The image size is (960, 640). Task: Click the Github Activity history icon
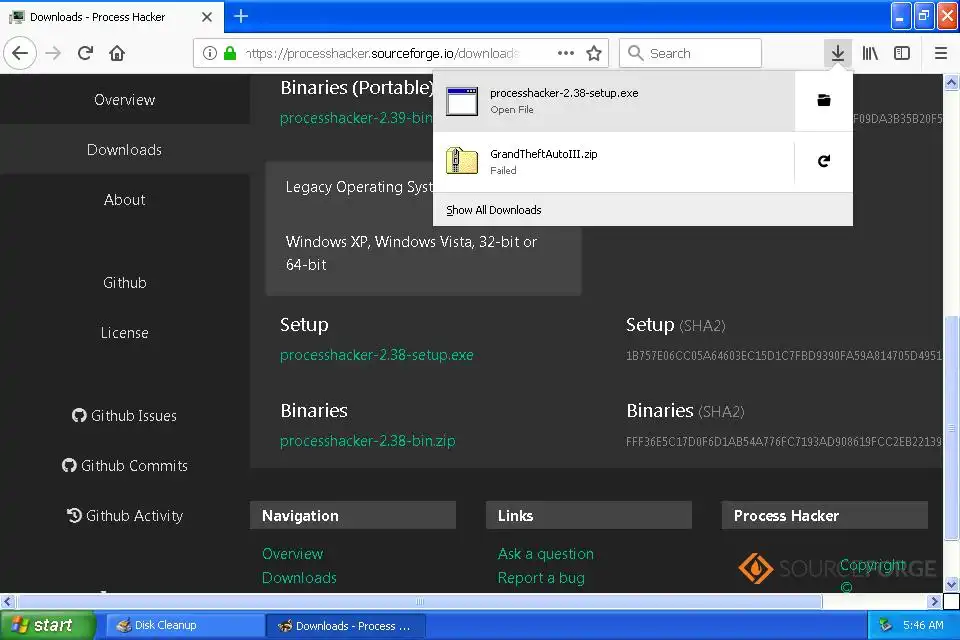click(x=74, y=516)
